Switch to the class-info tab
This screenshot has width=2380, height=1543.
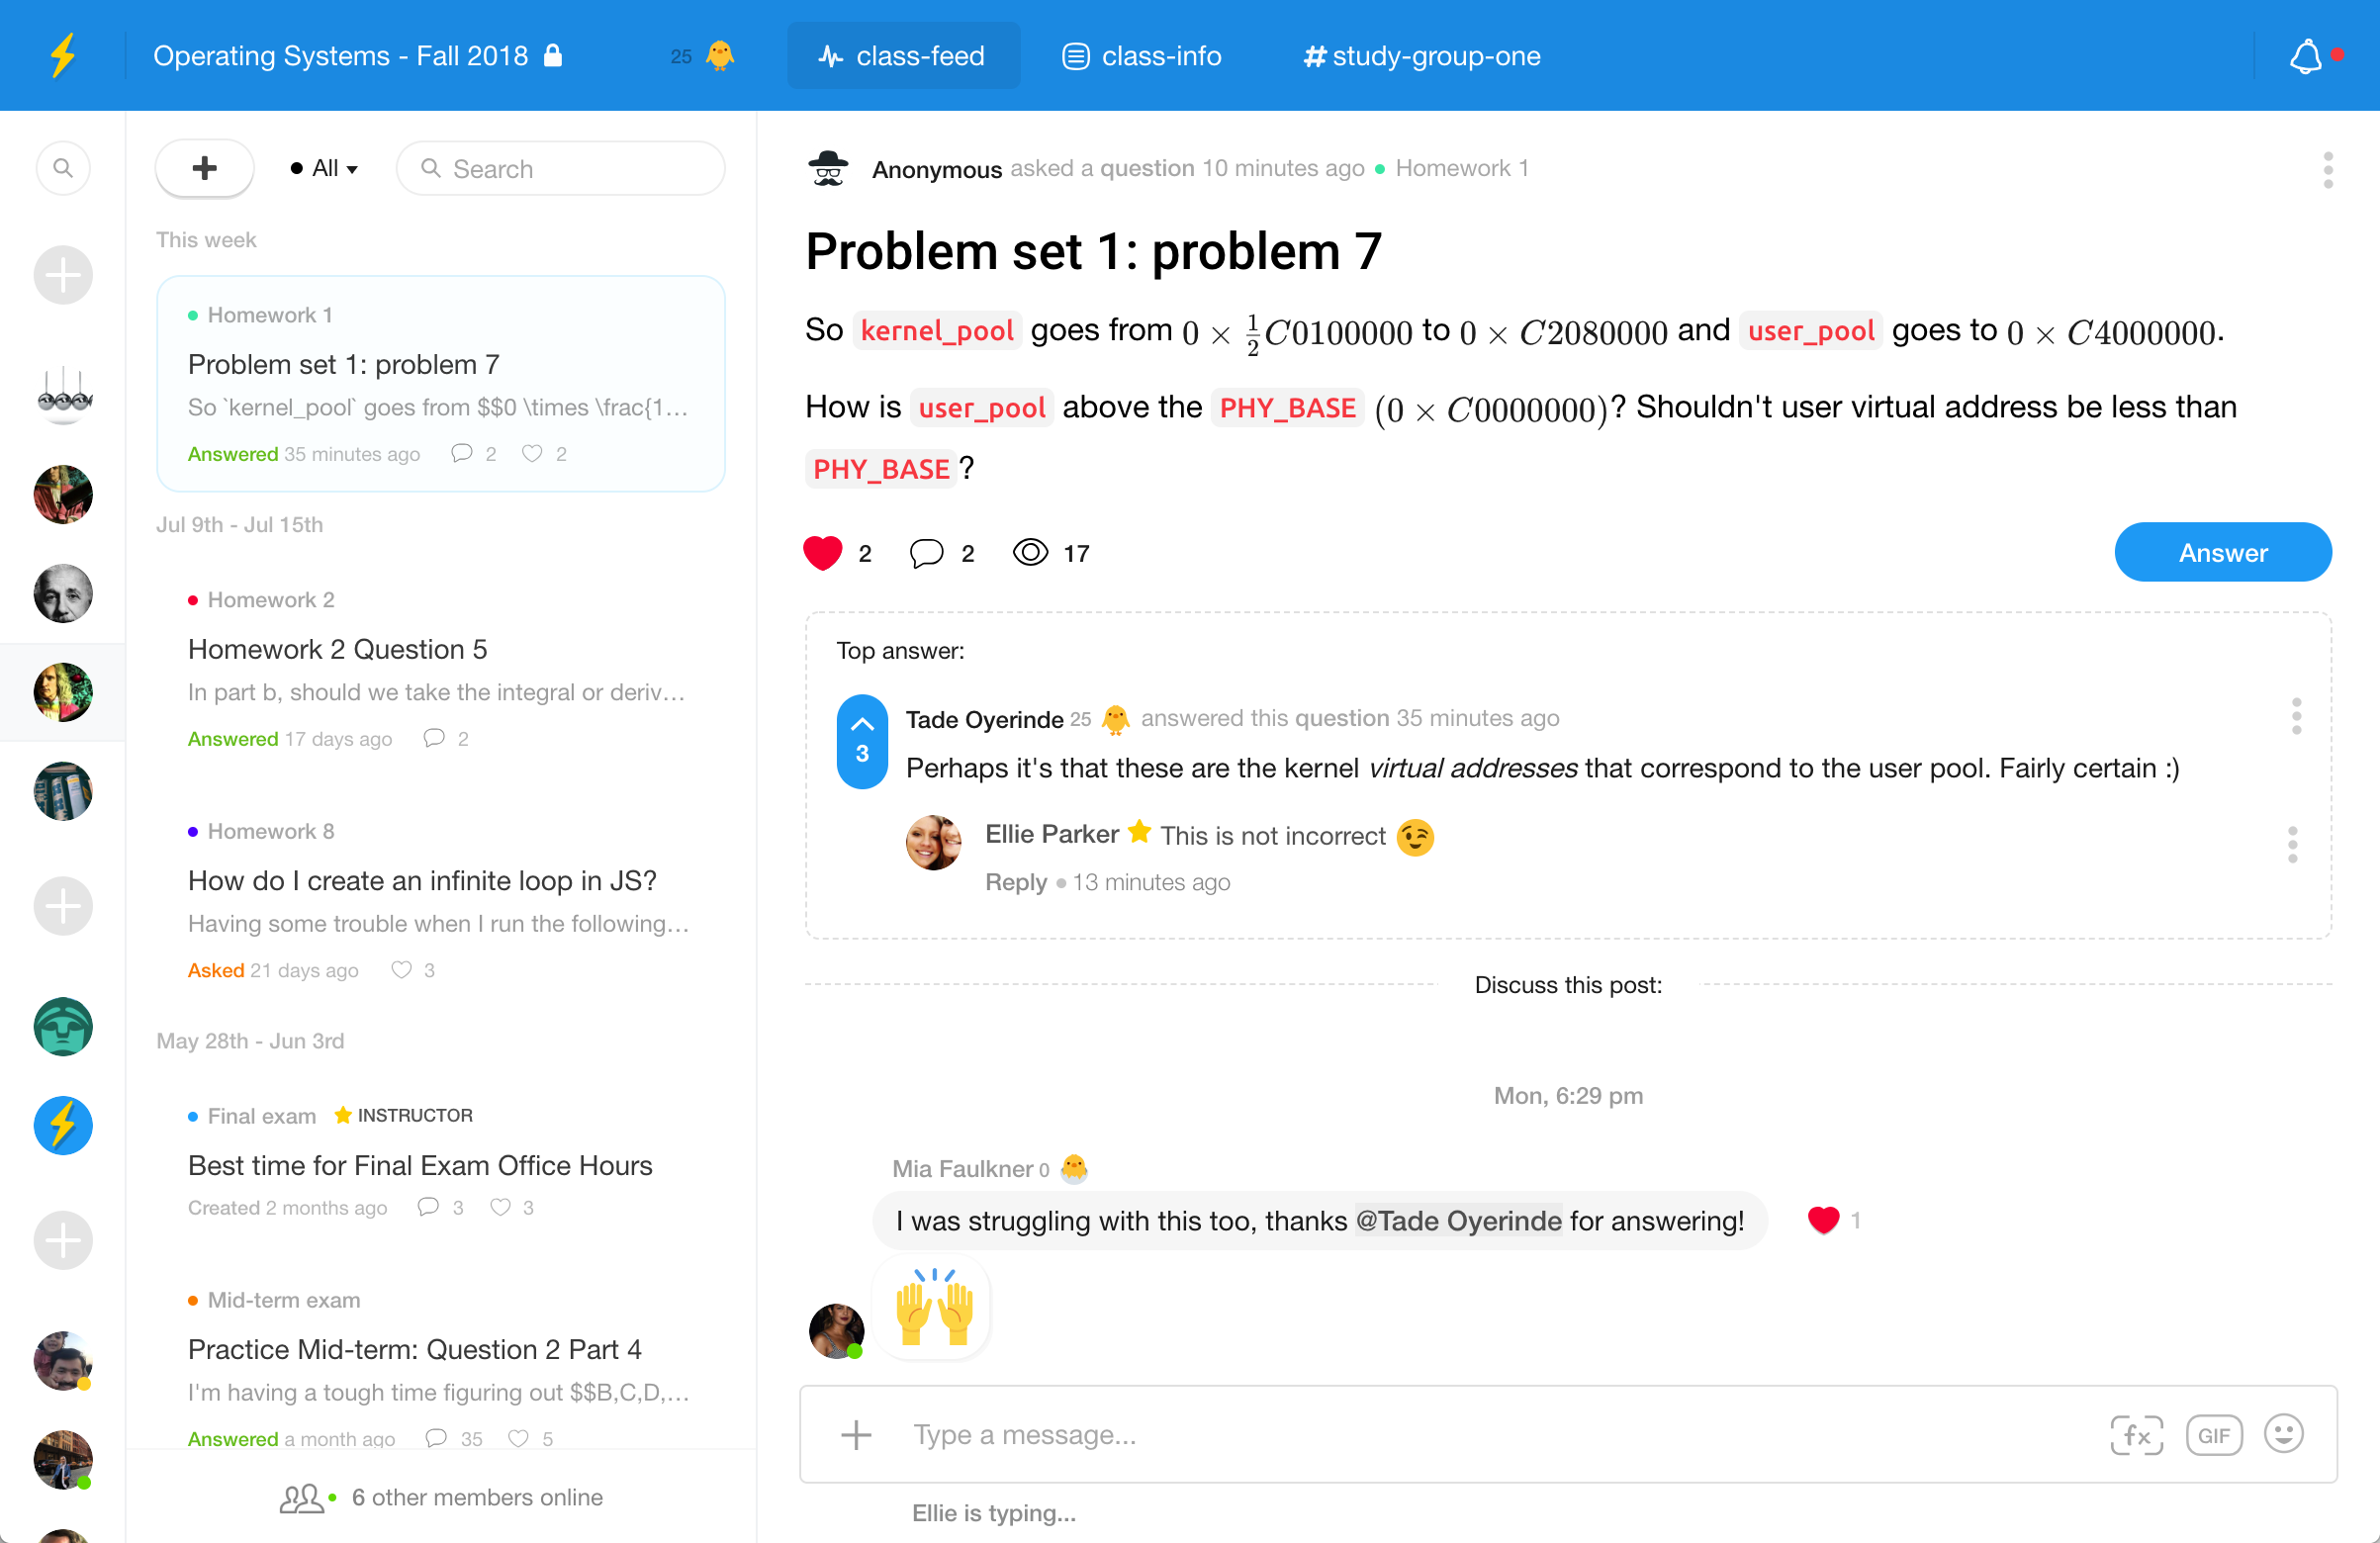click(1141, 56)
